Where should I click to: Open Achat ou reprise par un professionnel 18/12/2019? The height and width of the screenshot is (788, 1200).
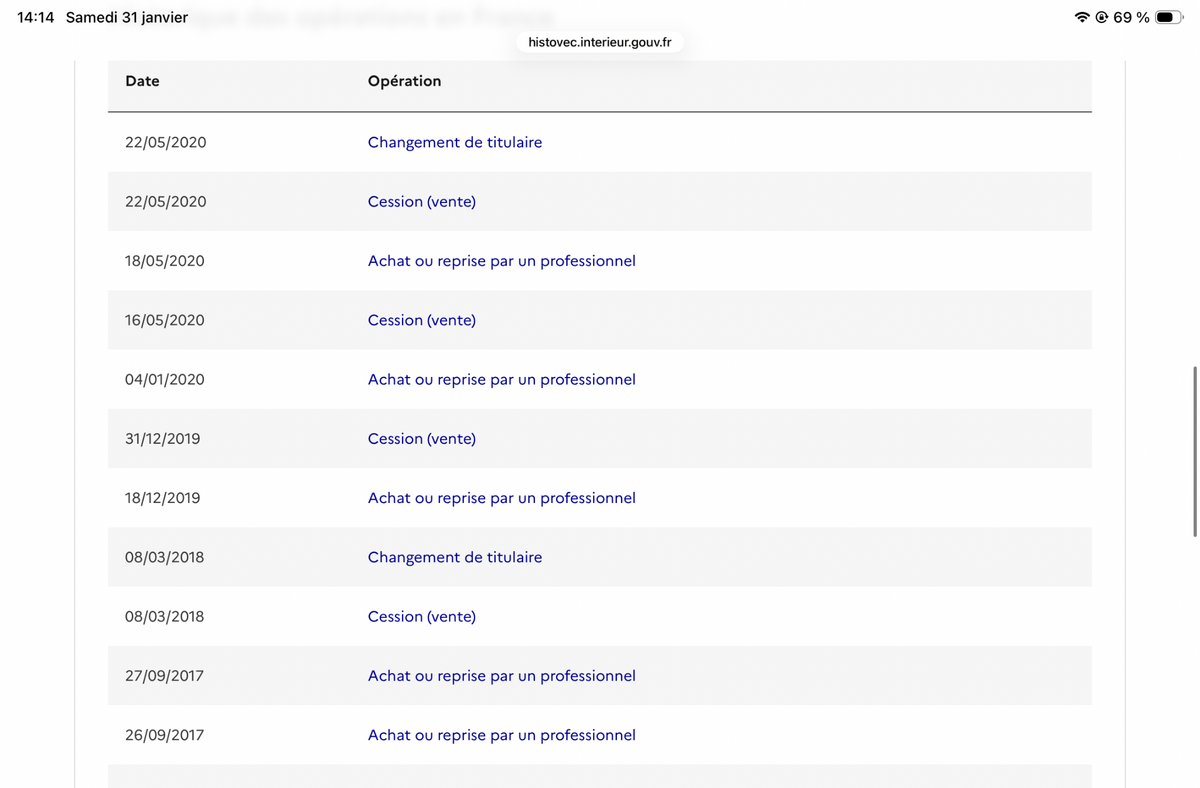click(502, 498)
